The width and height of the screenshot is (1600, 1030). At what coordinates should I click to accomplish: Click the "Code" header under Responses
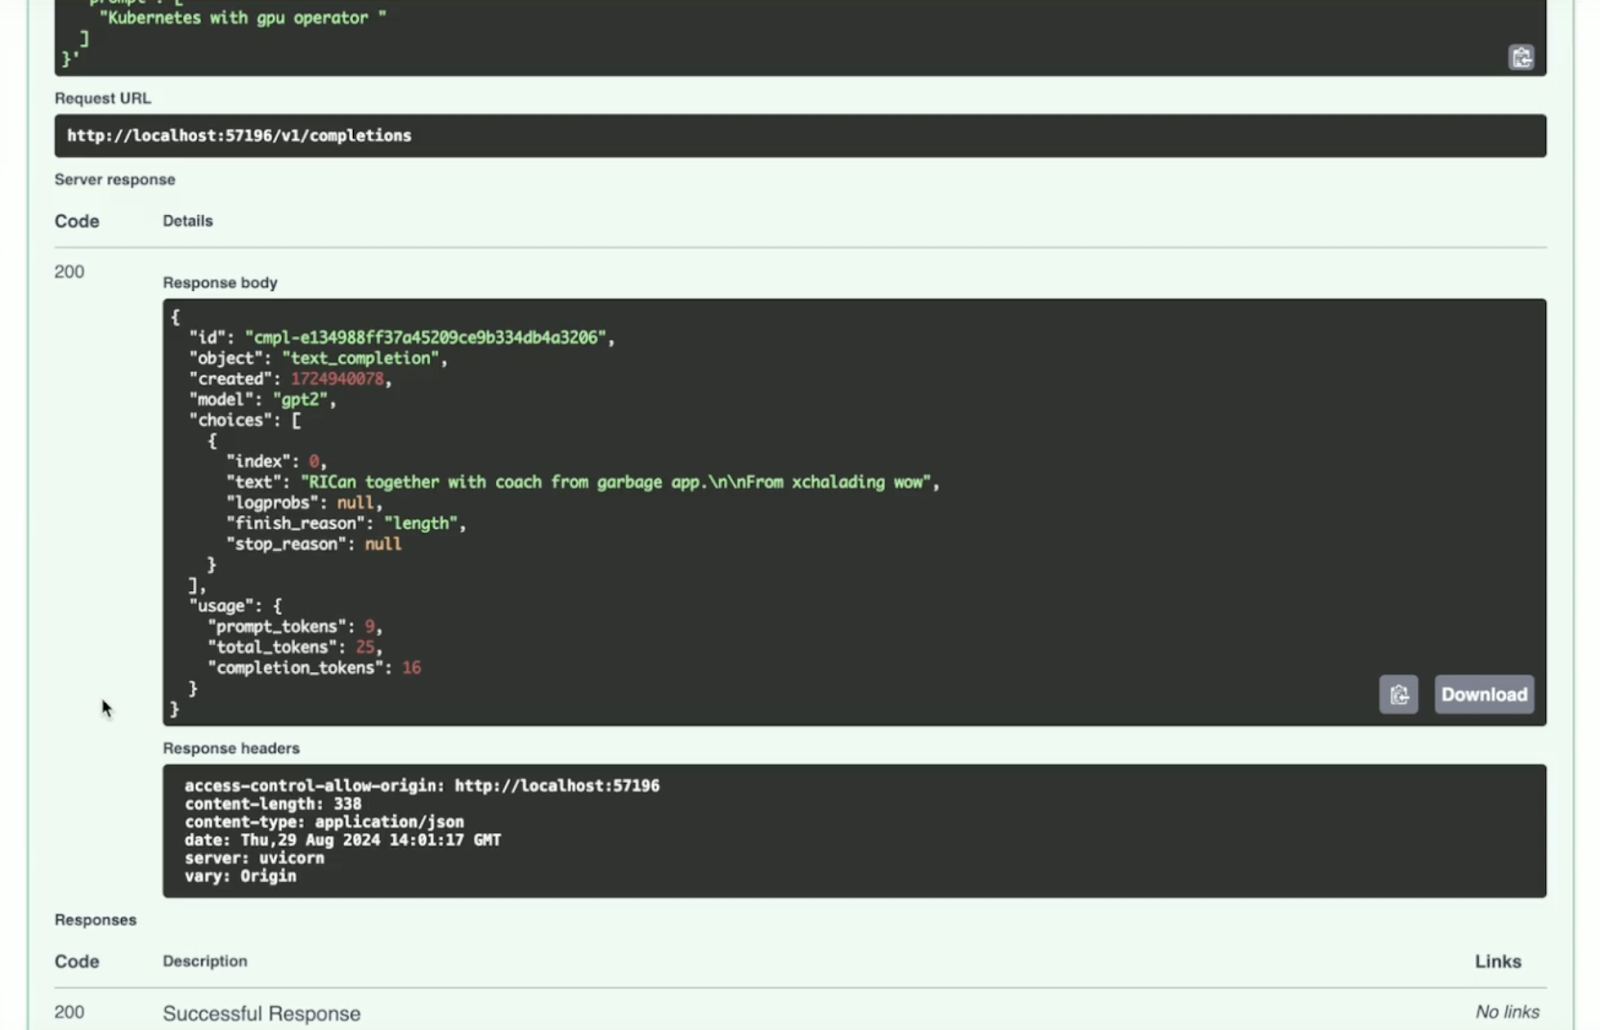click(77, 961)
